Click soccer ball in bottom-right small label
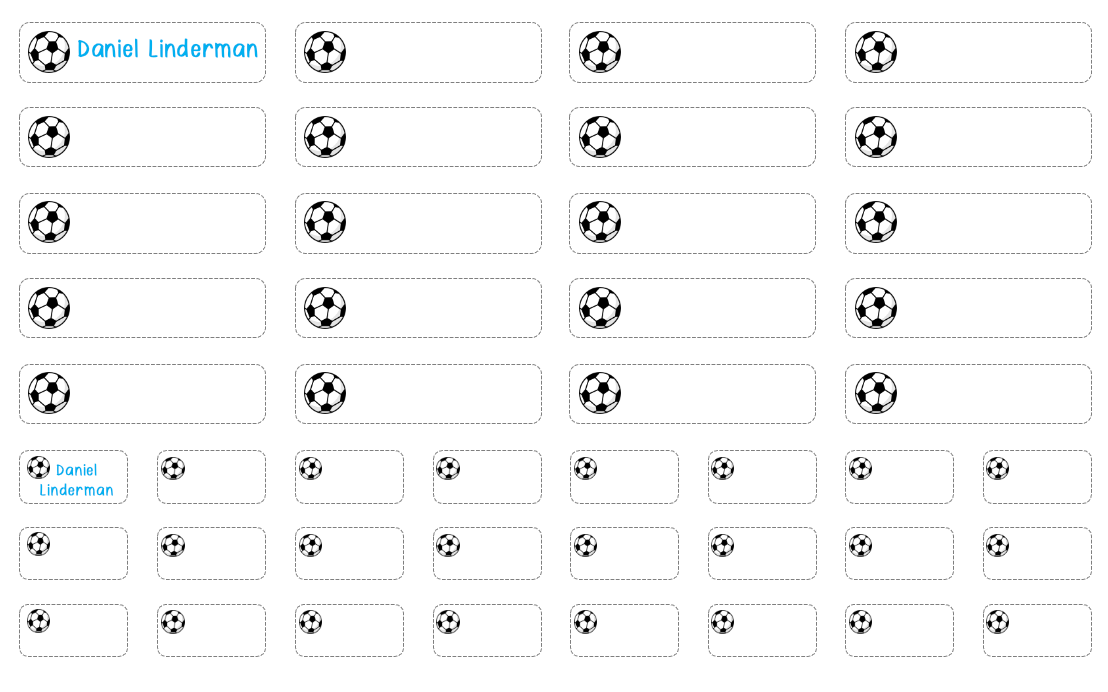 (x=997, y=622)
